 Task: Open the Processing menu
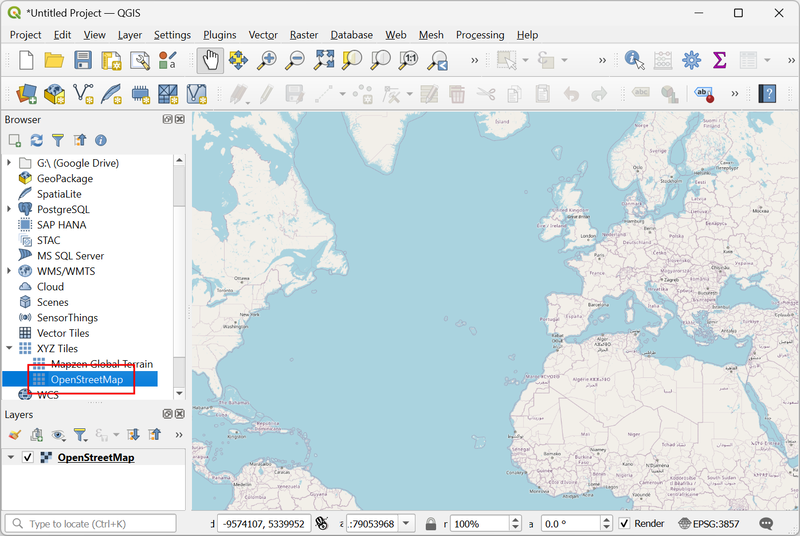pos(480,35)
